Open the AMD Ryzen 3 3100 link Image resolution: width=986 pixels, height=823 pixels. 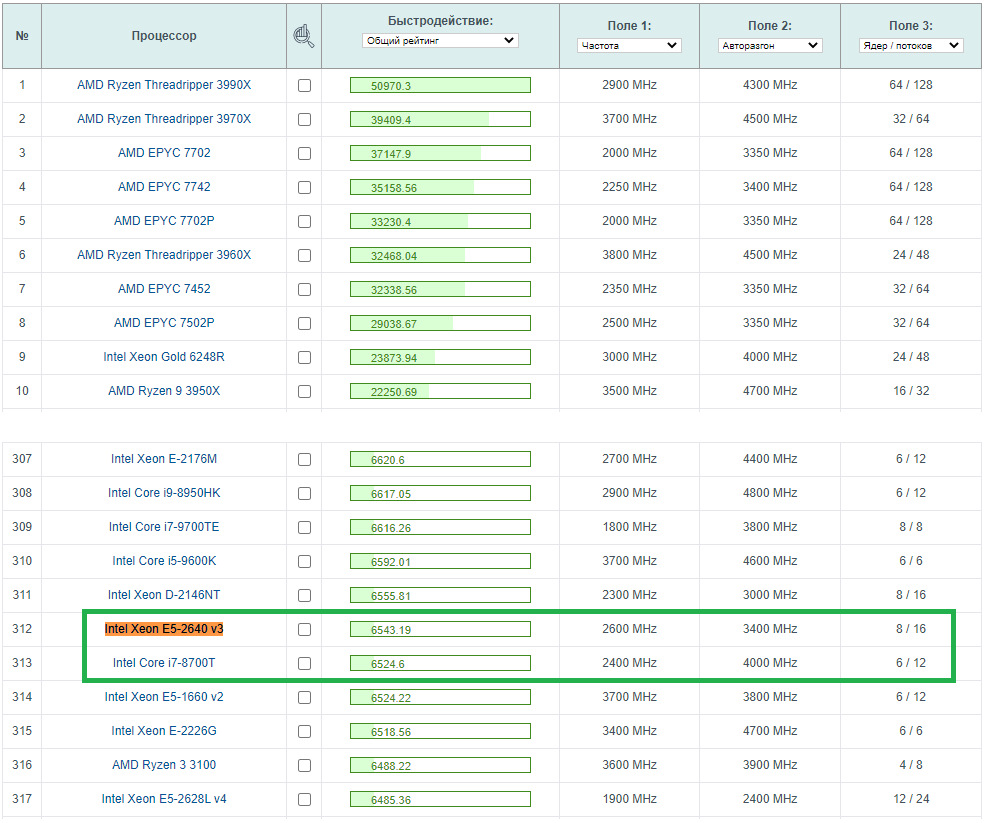pyautogui.click(x=164, y=765)
